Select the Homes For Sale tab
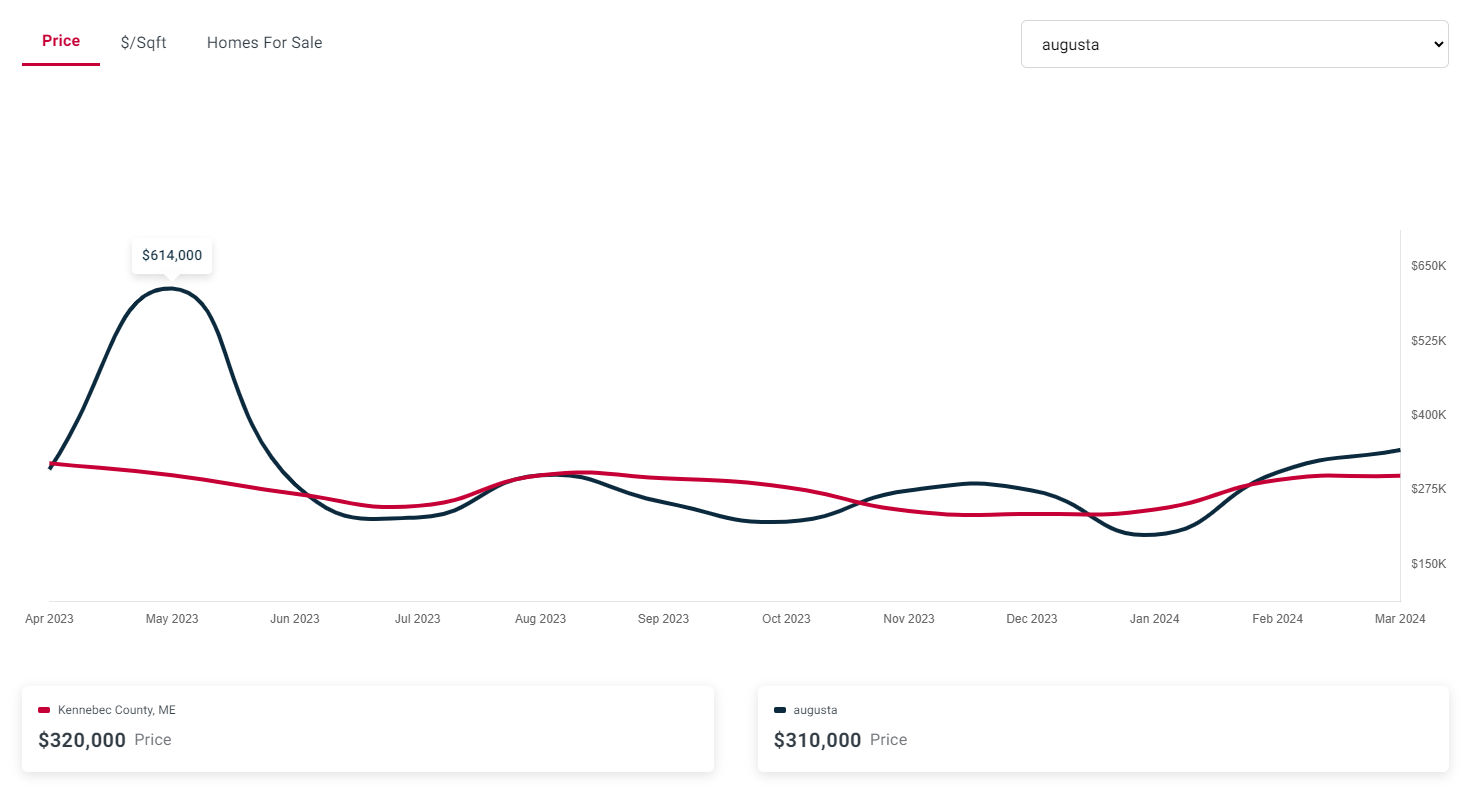The width and height of the screenshot is (1484, 798). click(x=265, y=43)
